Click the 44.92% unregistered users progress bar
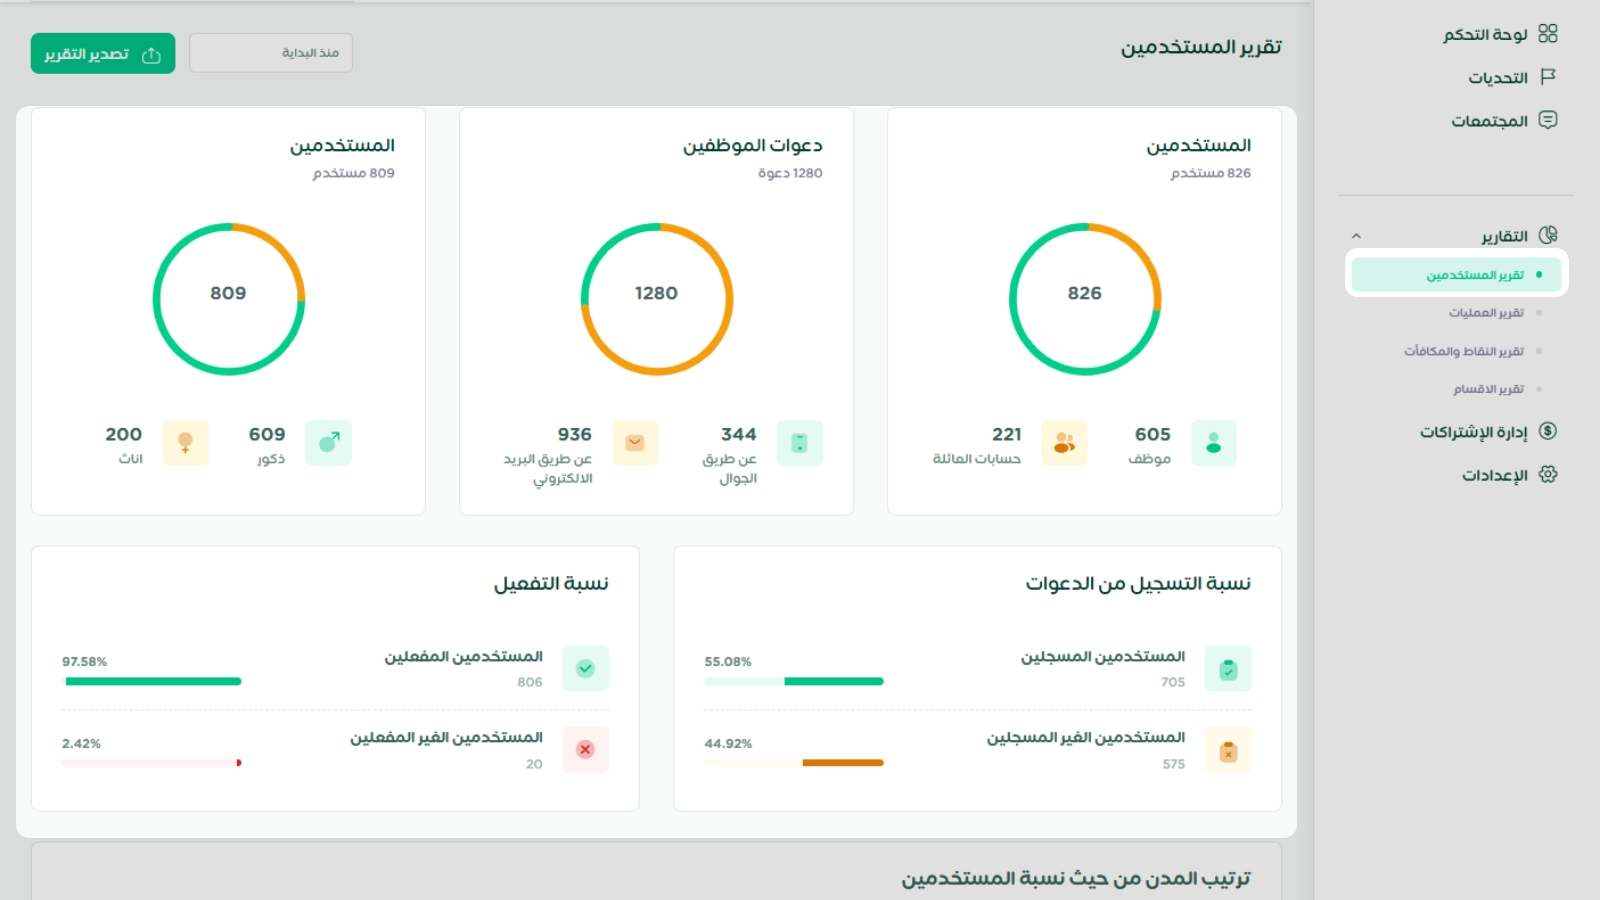The width and height of the screenshot is (1600, 900). click(x=794, y=763)
